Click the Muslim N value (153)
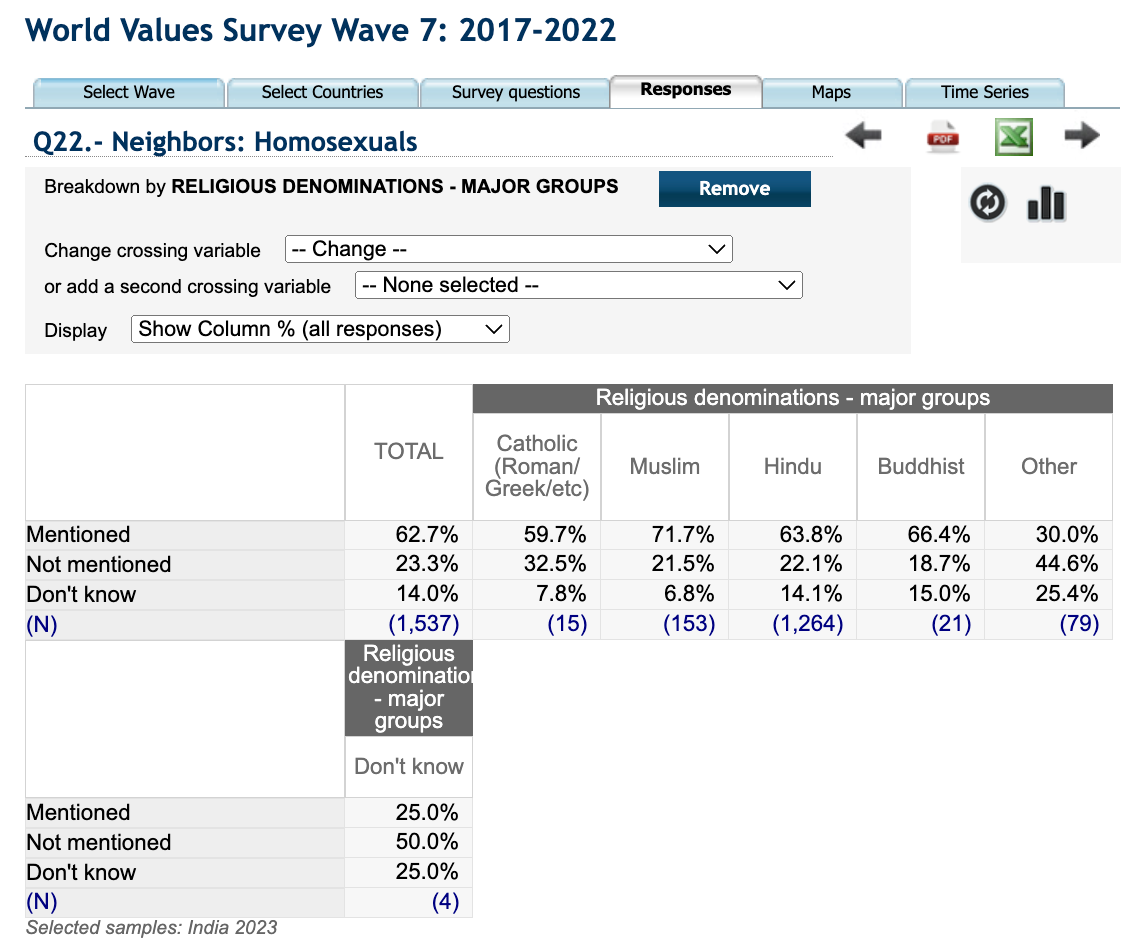This screenshot has height=950, width=1130. click(689, 623)
